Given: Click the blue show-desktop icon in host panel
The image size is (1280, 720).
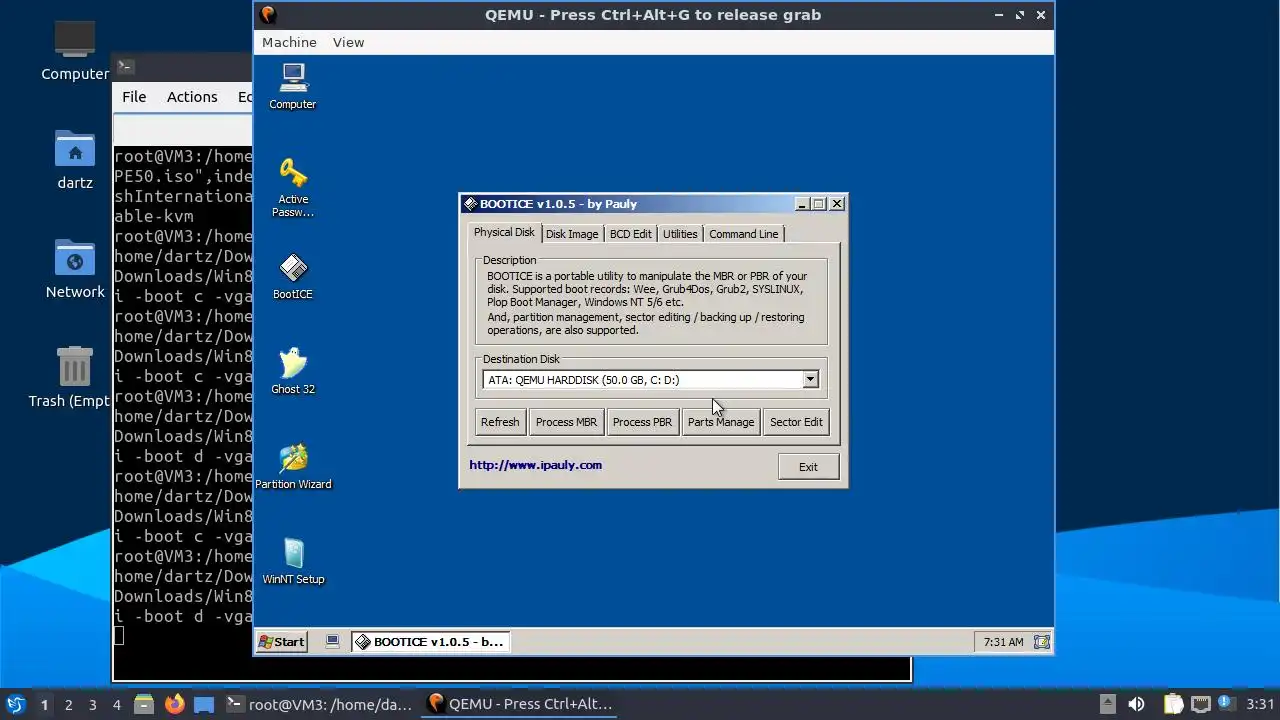Looking at the screenshot, I should point(204,704).
